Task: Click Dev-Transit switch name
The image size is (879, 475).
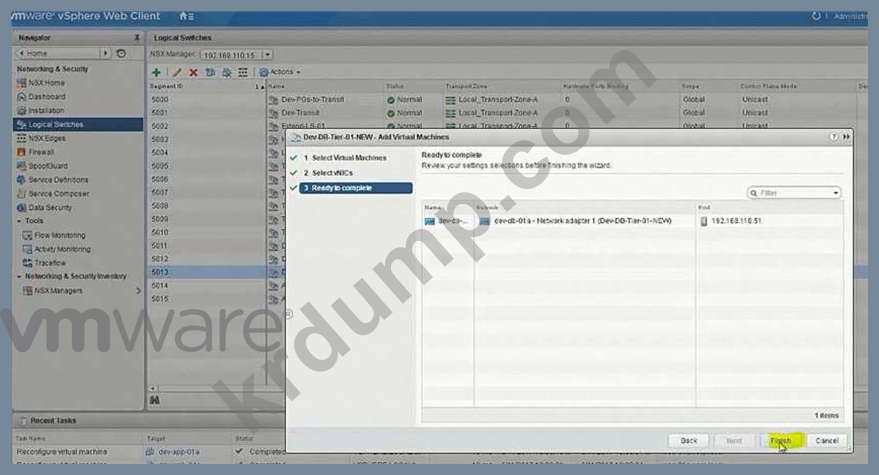Action: click(300, 113)
